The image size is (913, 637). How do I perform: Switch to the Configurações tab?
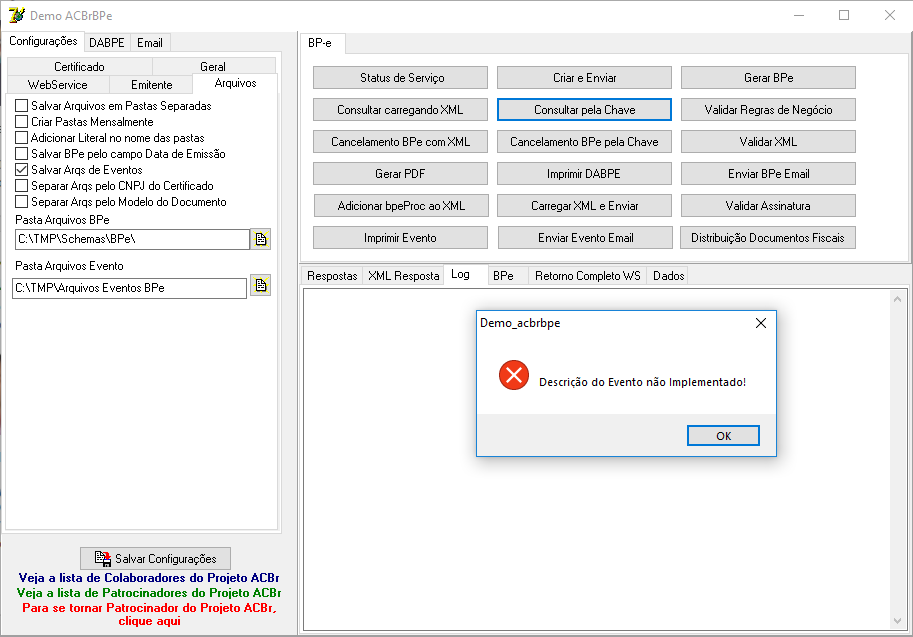[43, 41]
